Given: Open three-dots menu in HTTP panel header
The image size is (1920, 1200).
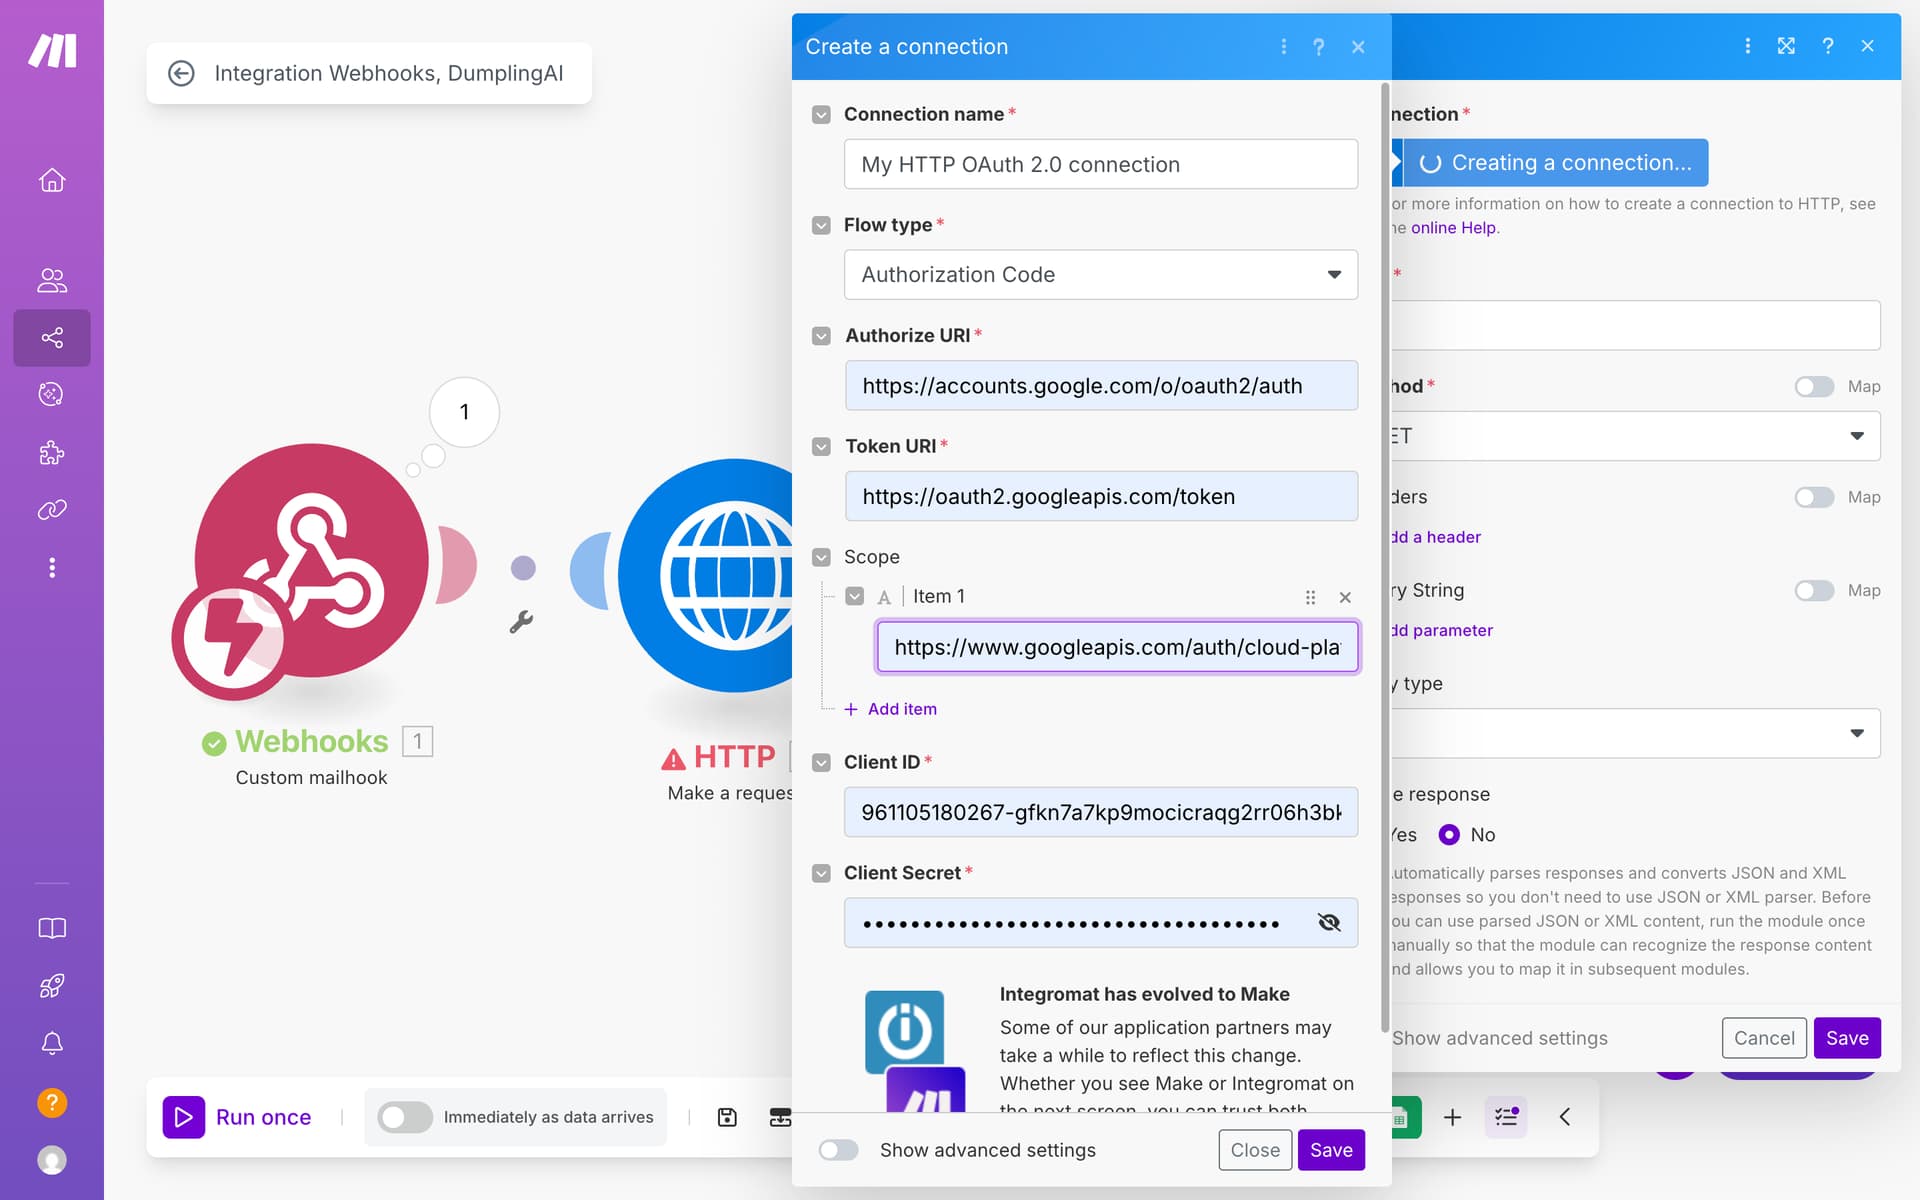Looking at the screenshot, I should (1747, 46).
